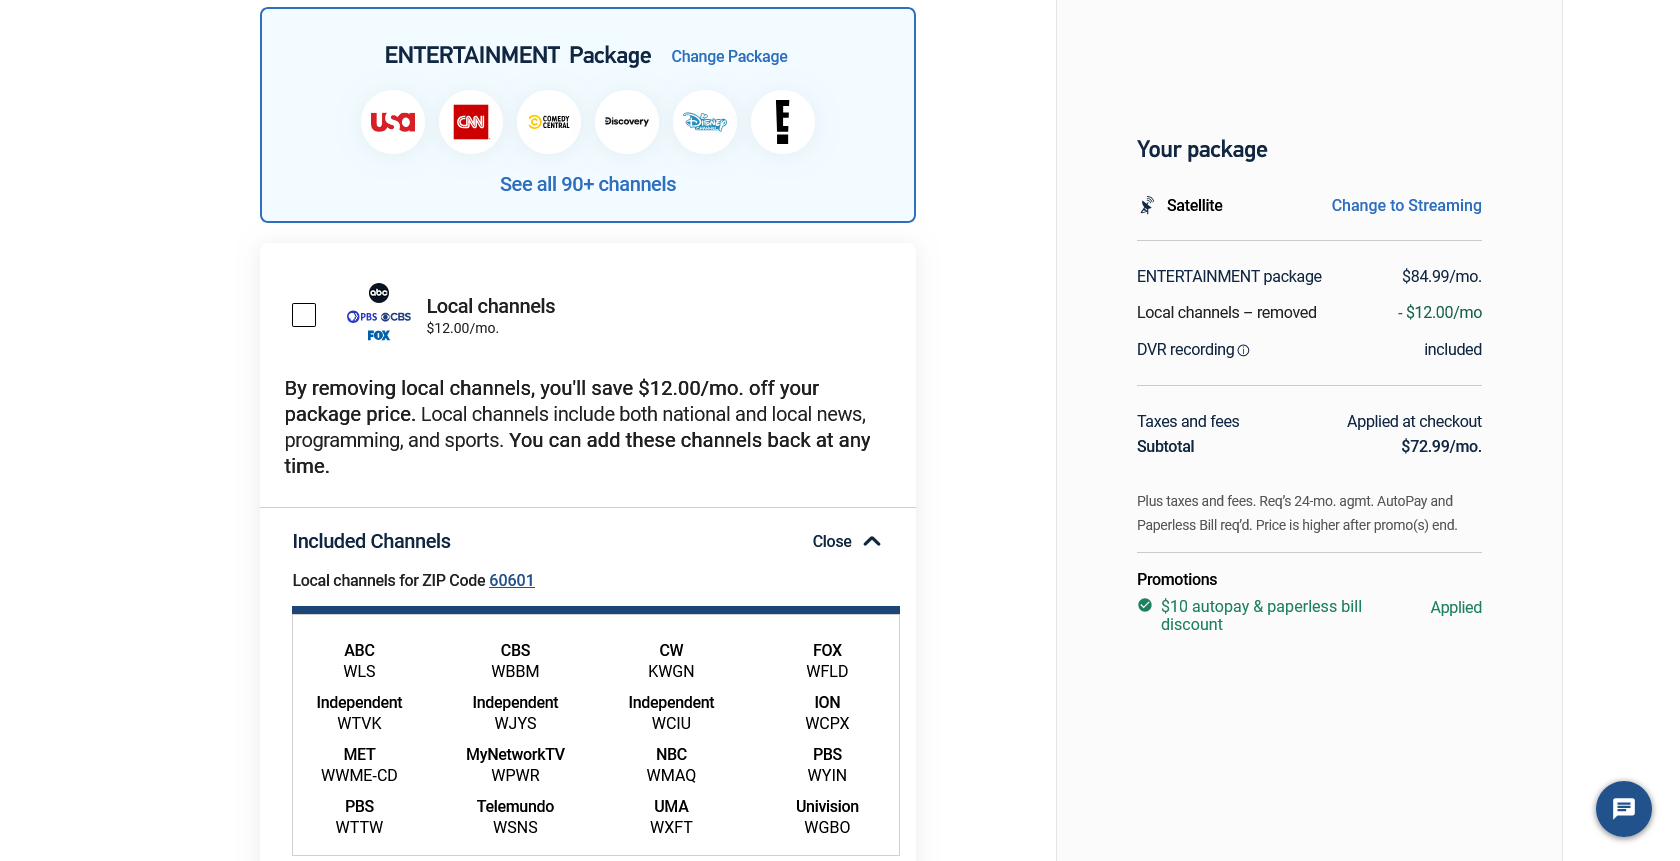Collapse Included Channels with the chevron

[x=872, y=541]
